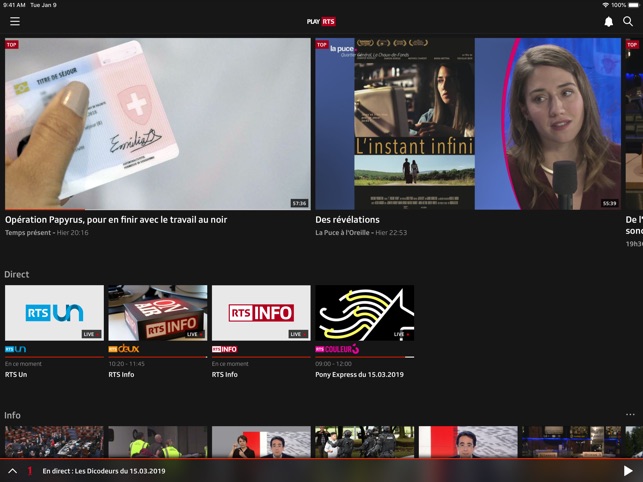Open partially visible third top video
Image resolution: width=643 pixels, height=482 pixels.
pos(634,124)
